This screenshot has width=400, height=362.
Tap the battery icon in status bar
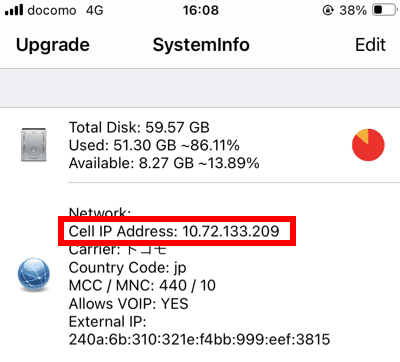click(x=383, y=10)
